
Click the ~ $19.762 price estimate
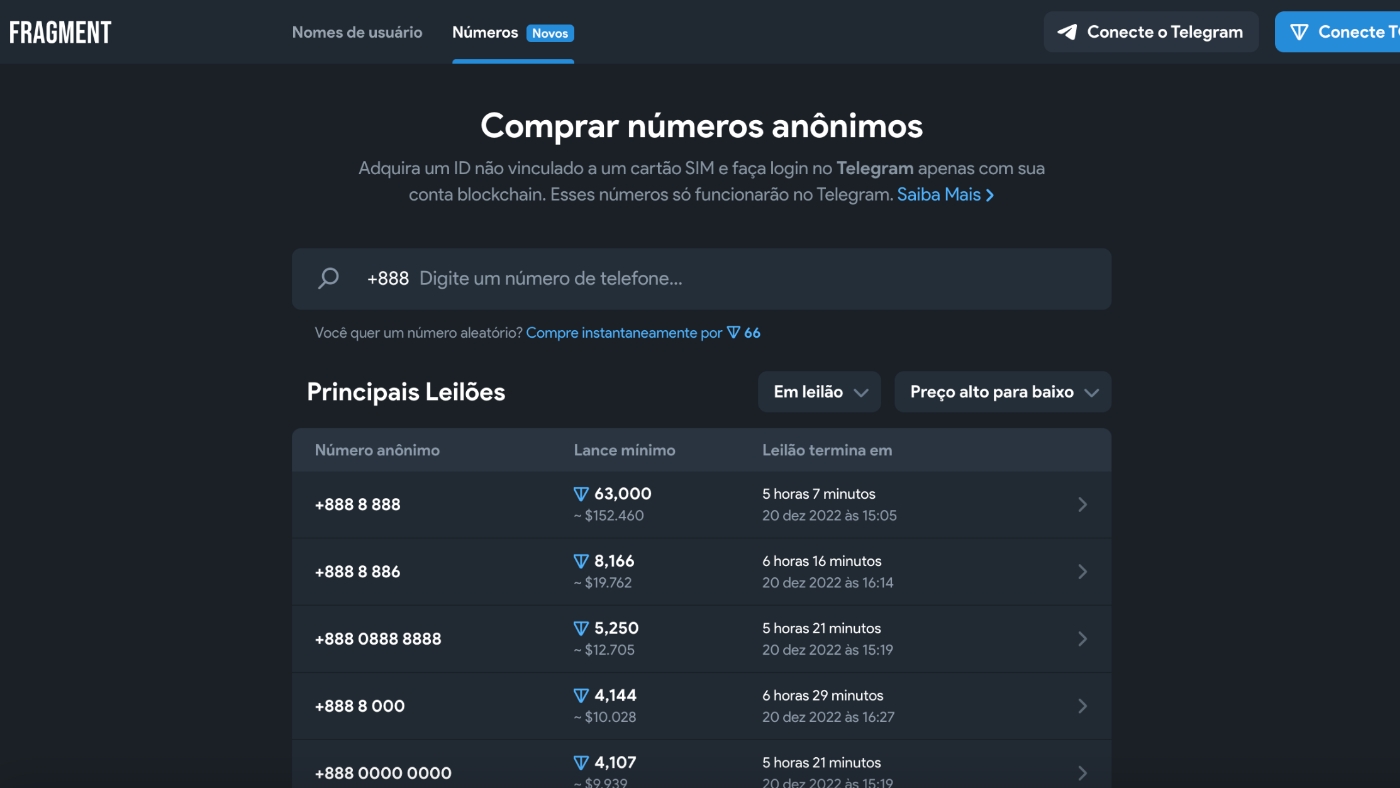point(603,583)
